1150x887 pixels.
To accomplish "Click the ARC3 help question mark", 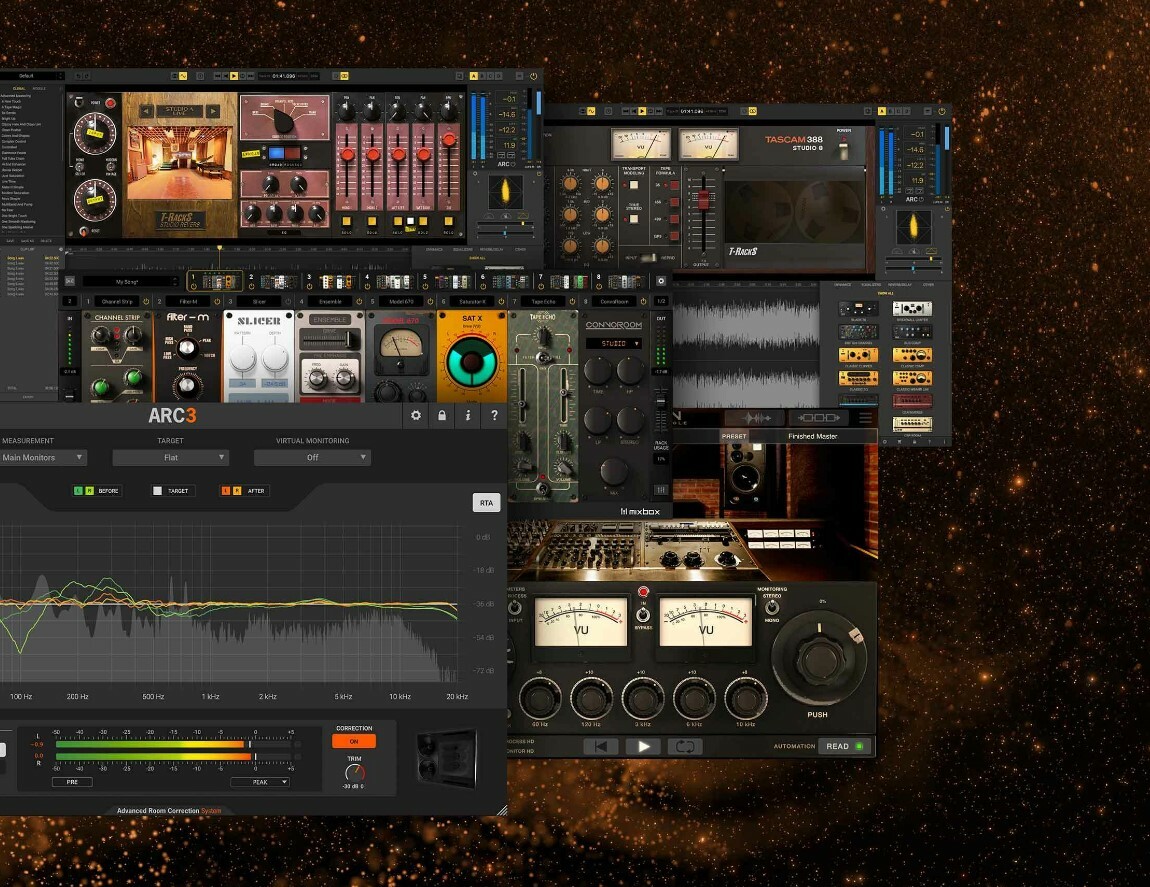I will pyautogui.click(x=494, y=416).
